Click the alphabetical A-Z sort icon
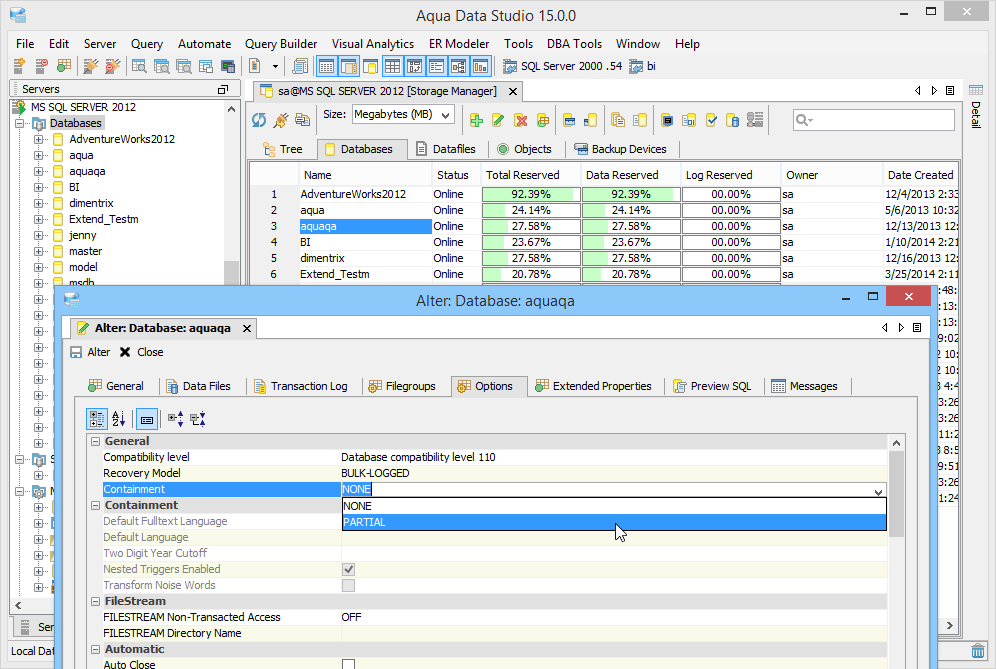 [x=119, y=419]
